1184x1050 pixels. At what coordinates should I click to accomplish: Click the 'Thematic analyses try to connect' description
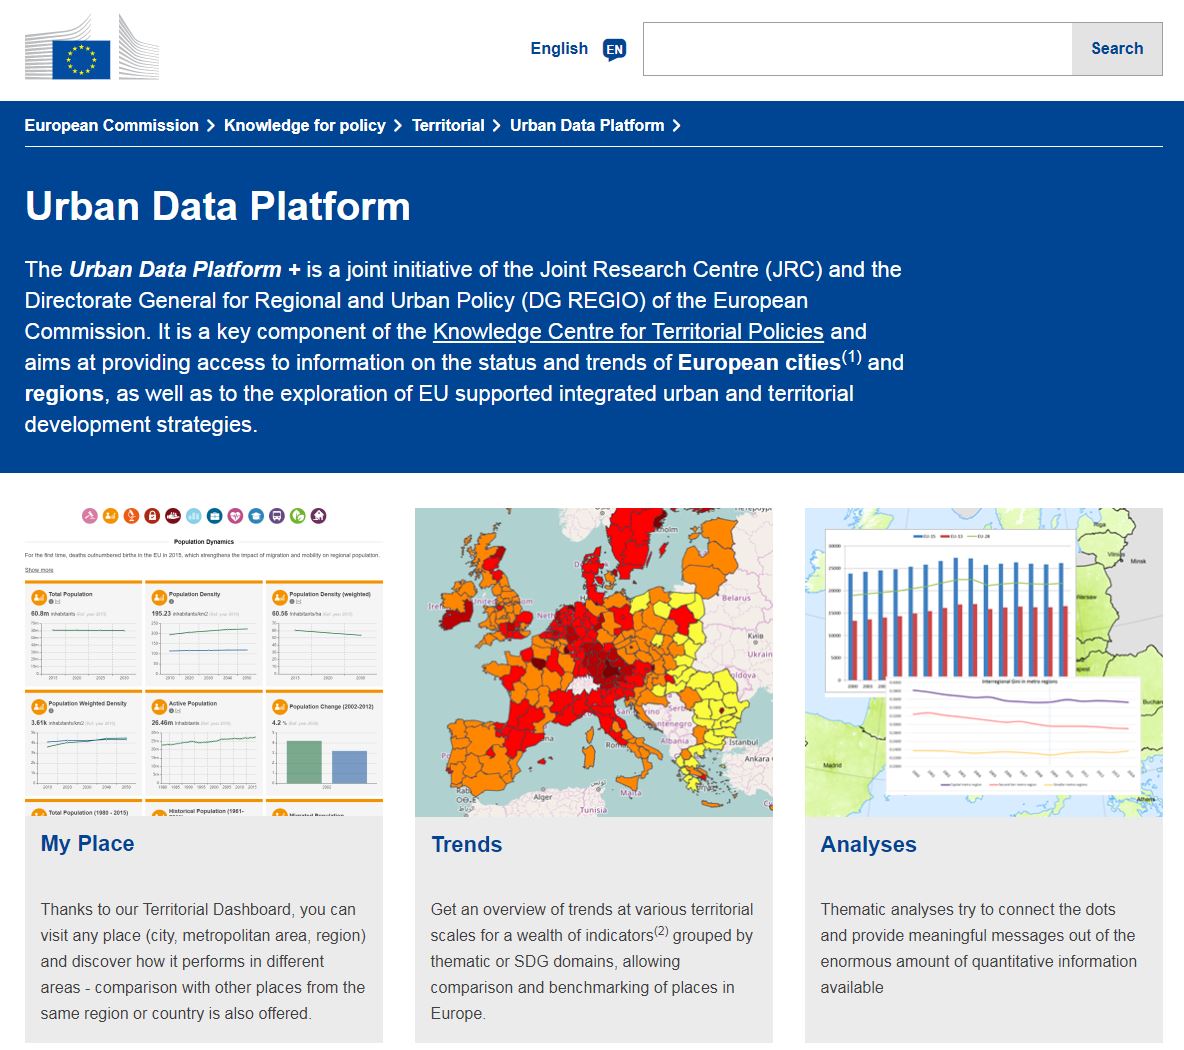click(x=979, y=948)
